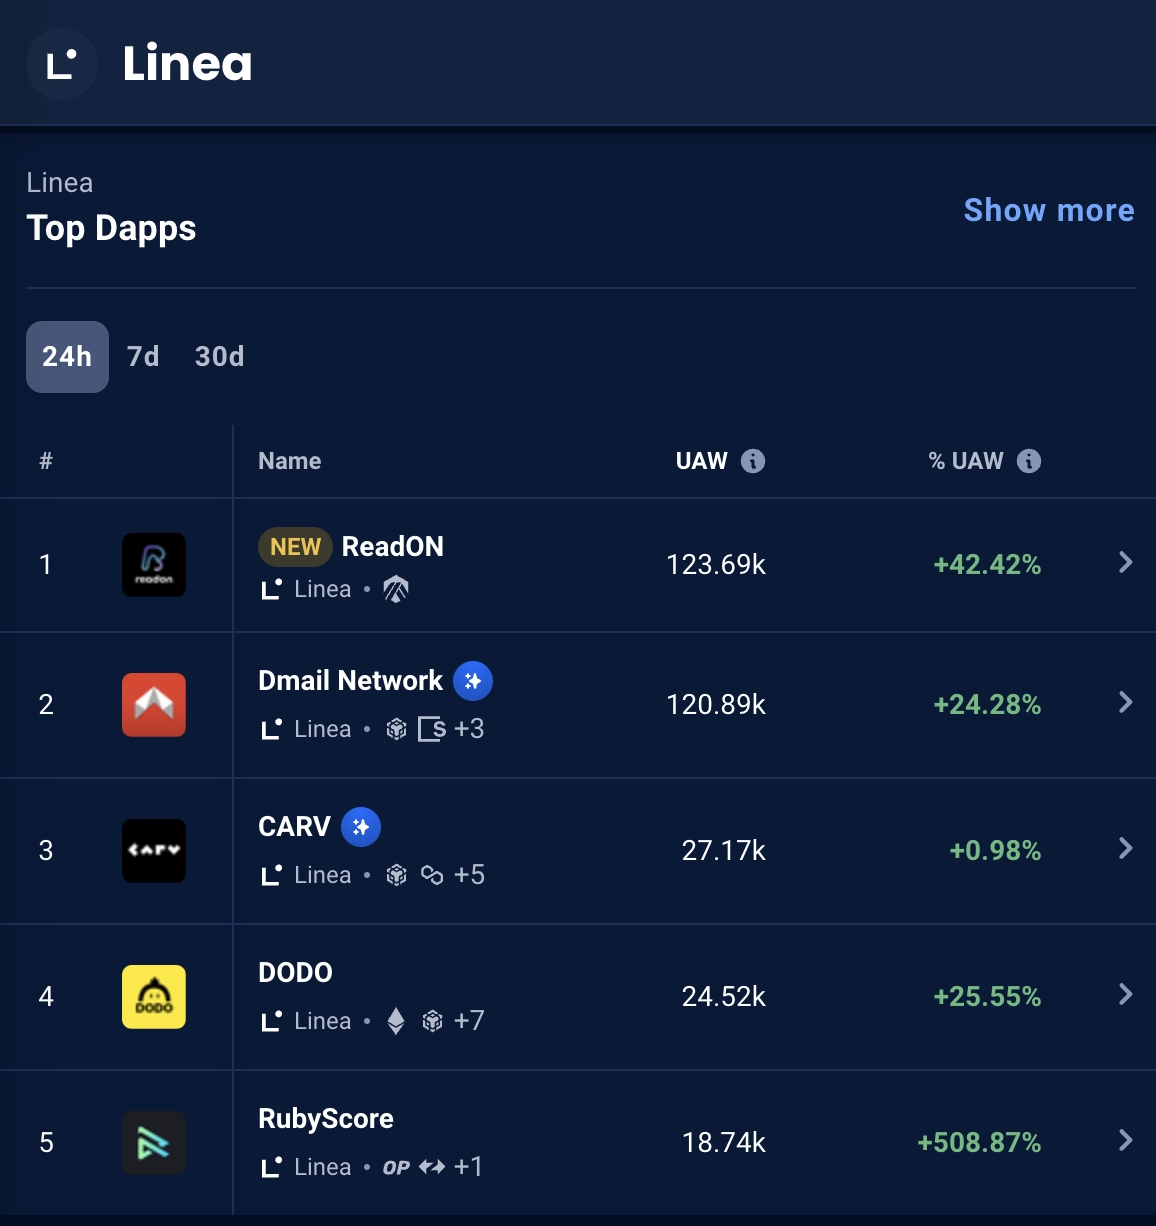1156x1226 pixels.
Task: Open the Dmail Network red logo
Action: point(154,705)
